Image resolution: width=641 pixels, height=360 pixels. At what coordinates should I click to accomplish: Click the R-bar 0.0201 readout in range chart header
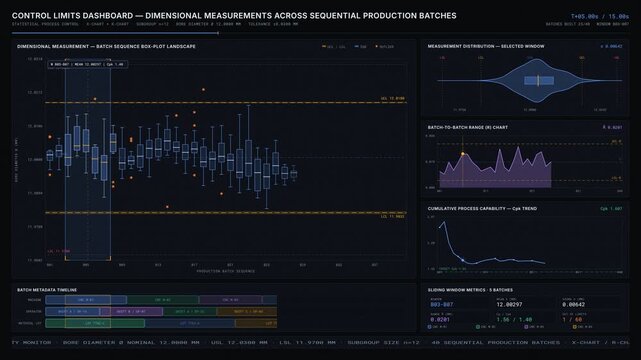(612, 127)
